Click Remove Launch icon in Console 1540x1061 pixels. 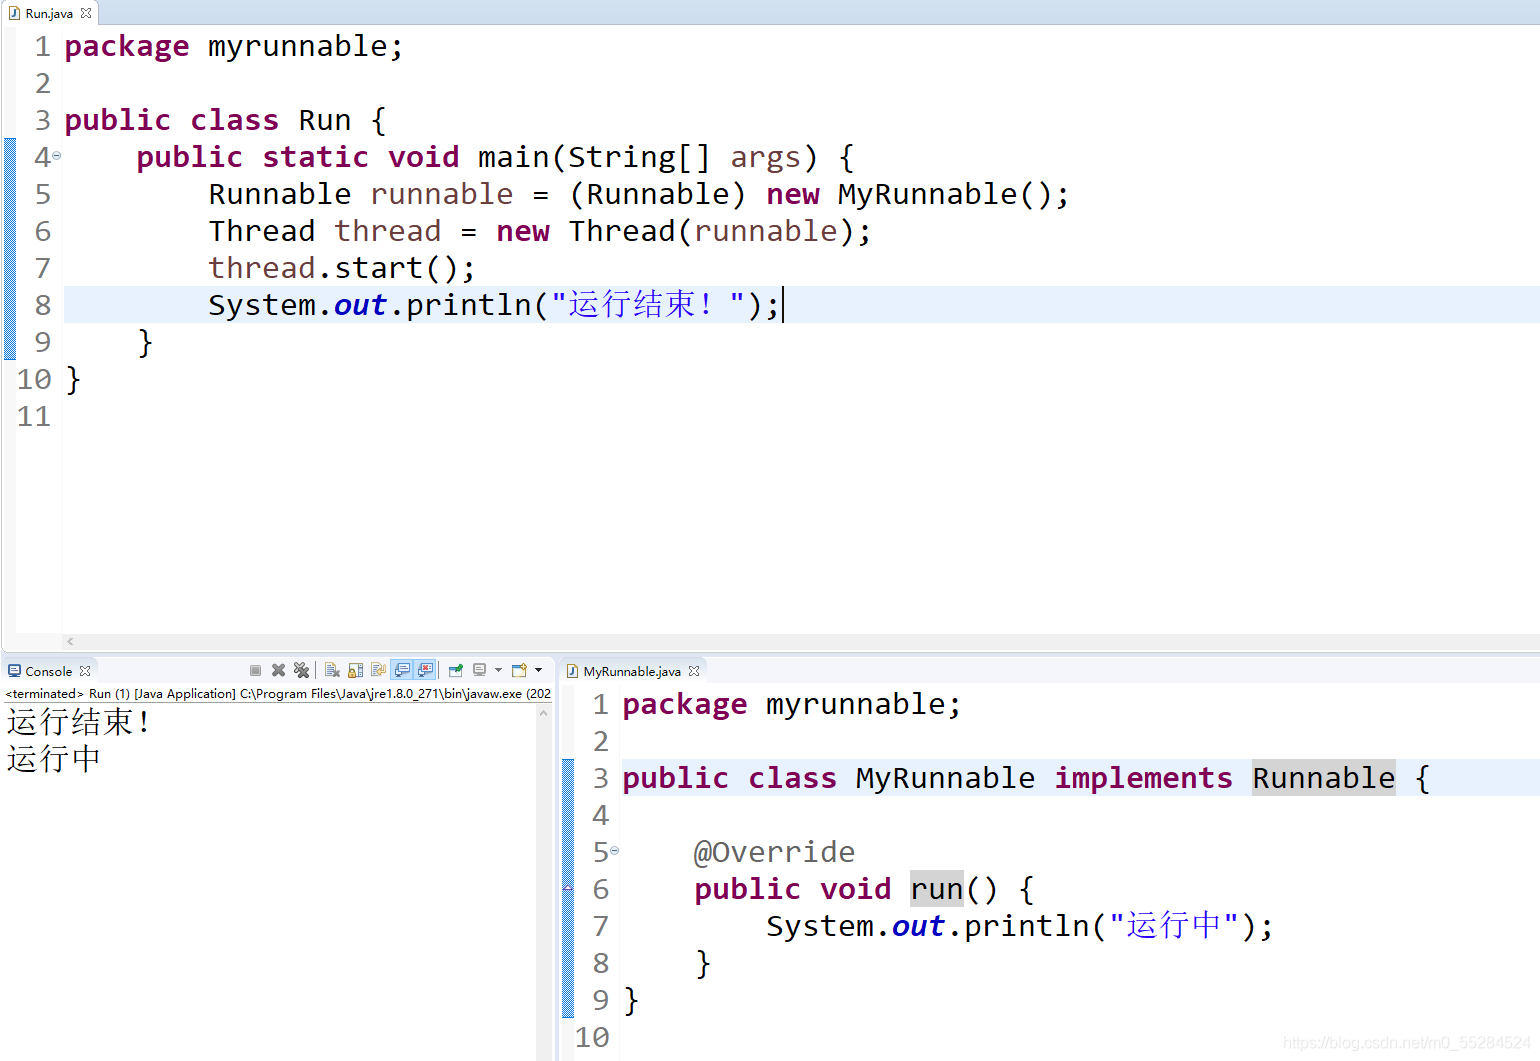click(278, 671)
